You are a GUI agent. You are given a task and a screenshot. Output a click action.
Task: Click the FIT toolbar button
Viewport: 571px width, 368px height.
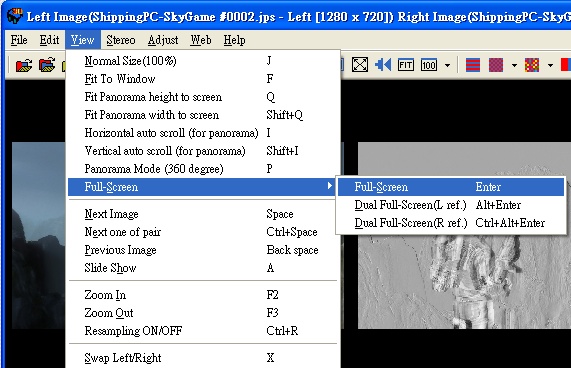tap(406, 65)
